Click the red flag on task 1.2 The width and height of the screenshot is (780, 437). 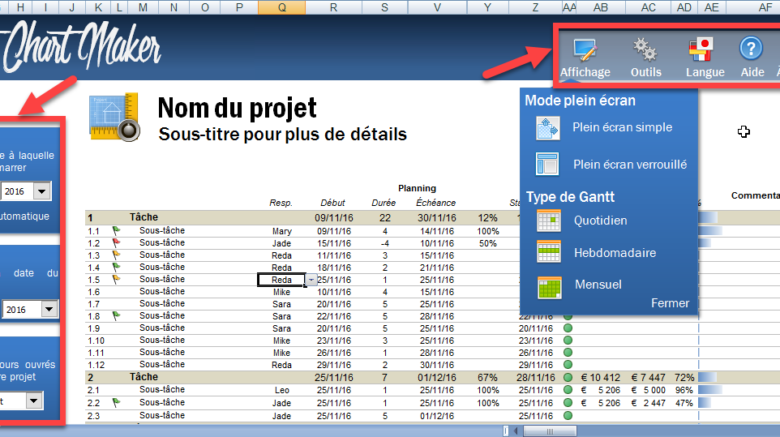pyautogui.click(x=116, y=243)
